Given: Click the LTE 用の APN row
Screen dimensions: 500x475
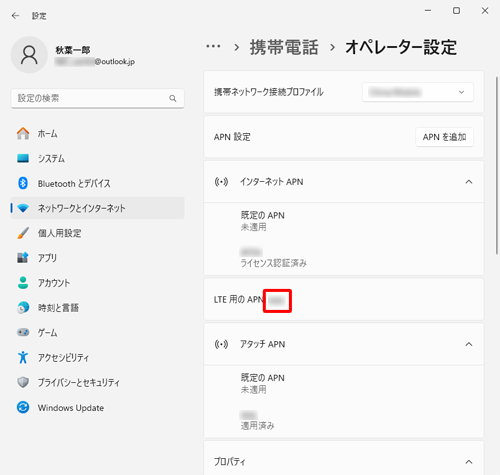Looking at the screenshot, I should pos(344,299).
